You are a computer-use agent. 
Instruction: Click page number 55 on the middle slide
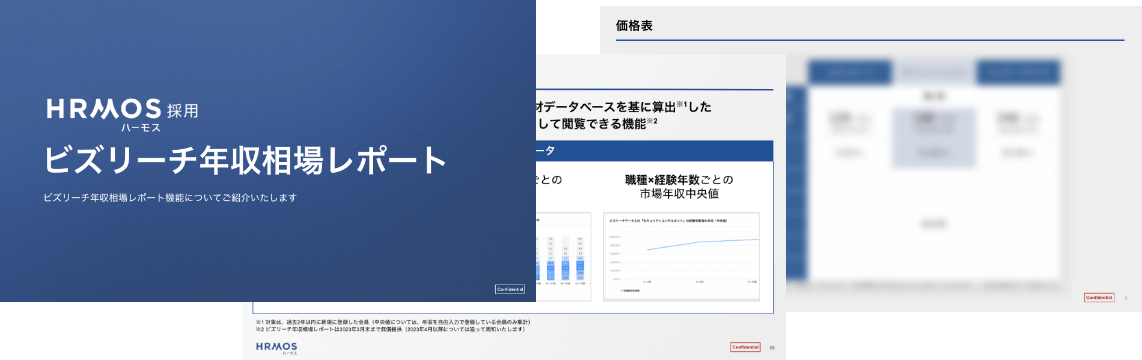[772, 348]
